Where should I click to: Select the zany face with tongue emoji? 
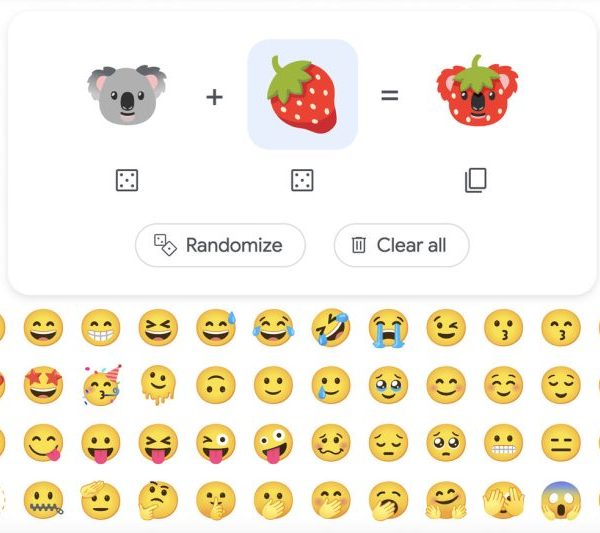pyautogui.click(x=273, y=443)
